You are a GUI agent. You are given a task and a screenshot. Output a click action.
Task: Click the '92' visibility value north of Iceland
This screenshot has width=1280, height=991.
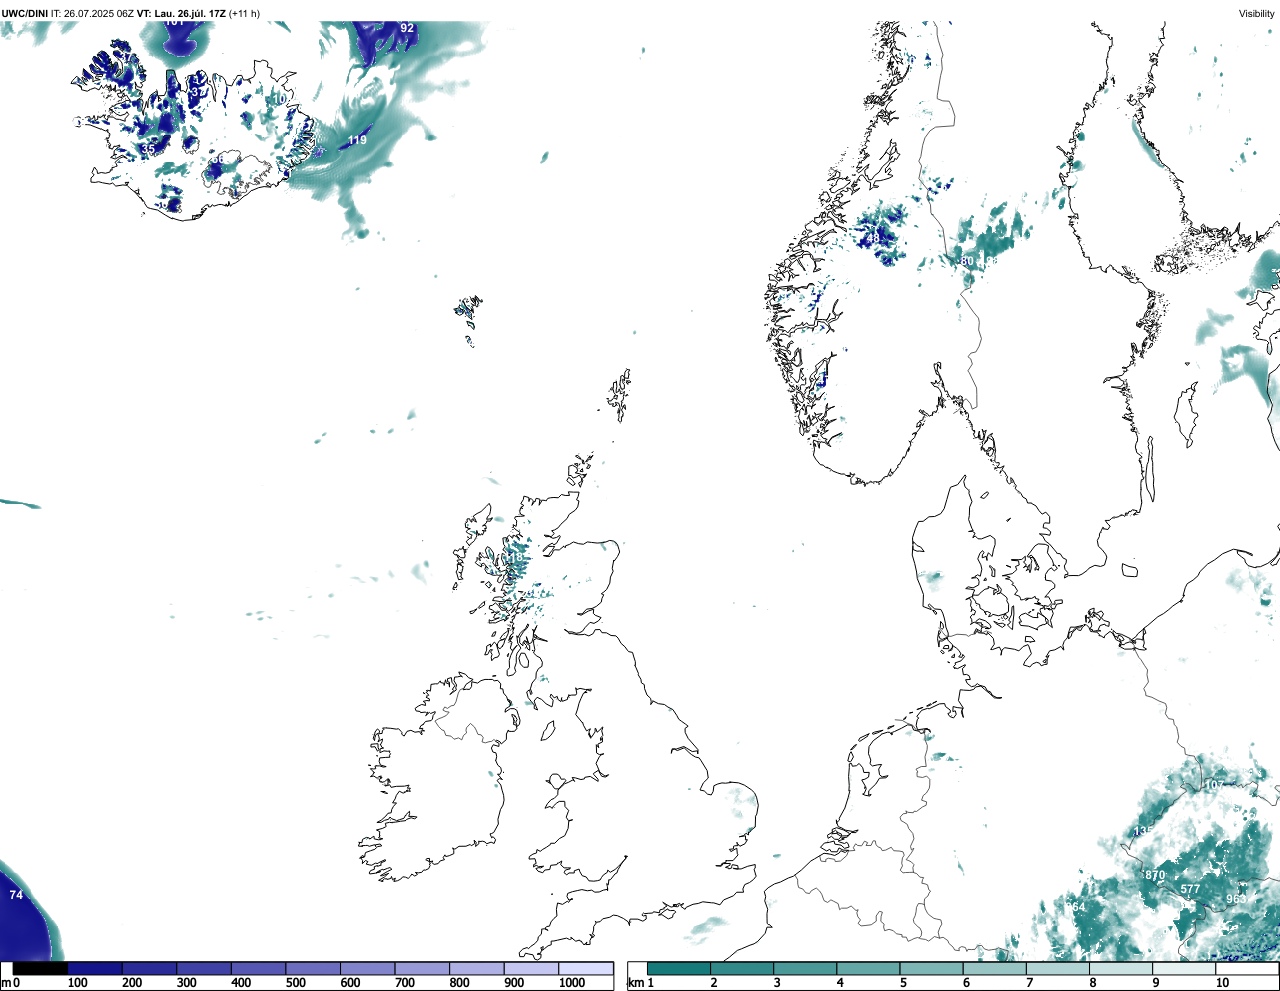(407, 28)
